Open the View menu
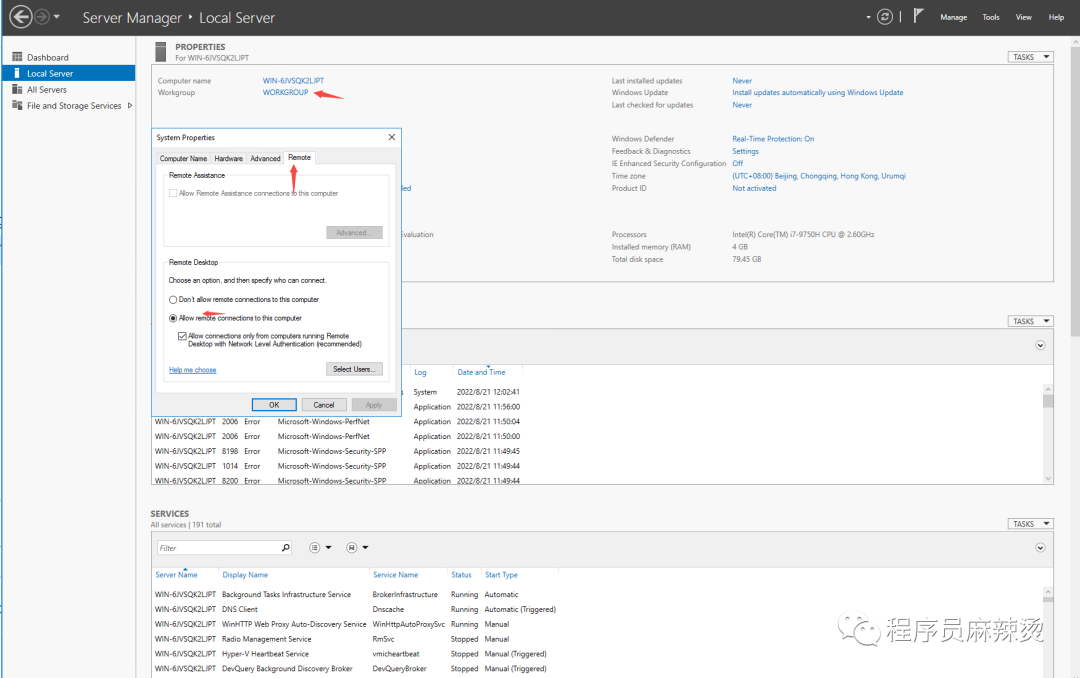Screen dimensions: 1080x678 pos(1024,17)
